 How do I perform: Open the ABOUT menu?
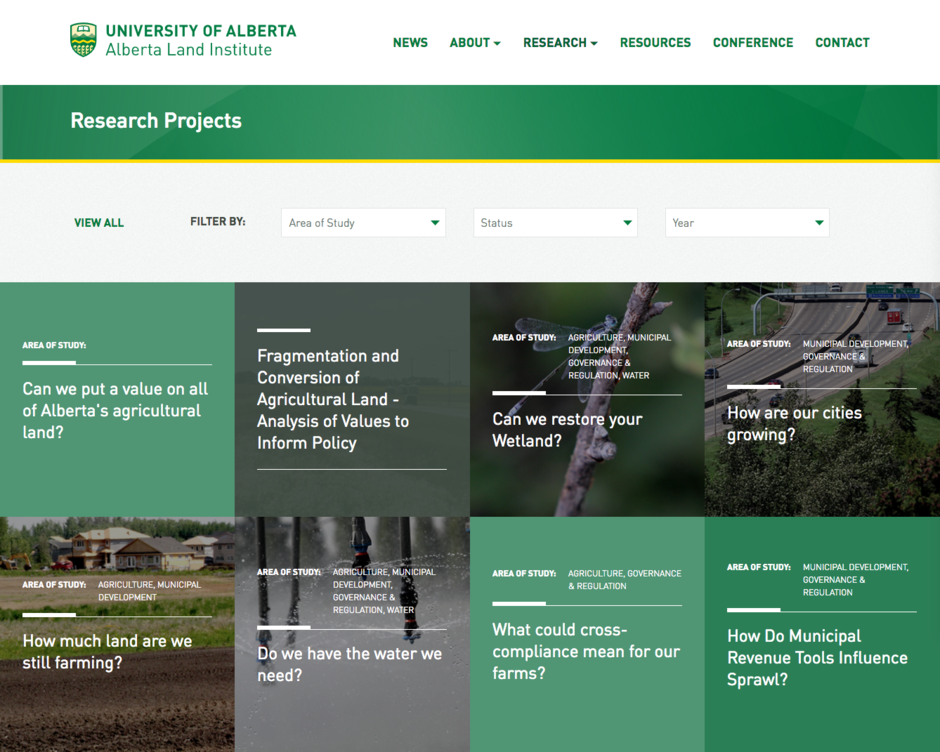[475, 43]
